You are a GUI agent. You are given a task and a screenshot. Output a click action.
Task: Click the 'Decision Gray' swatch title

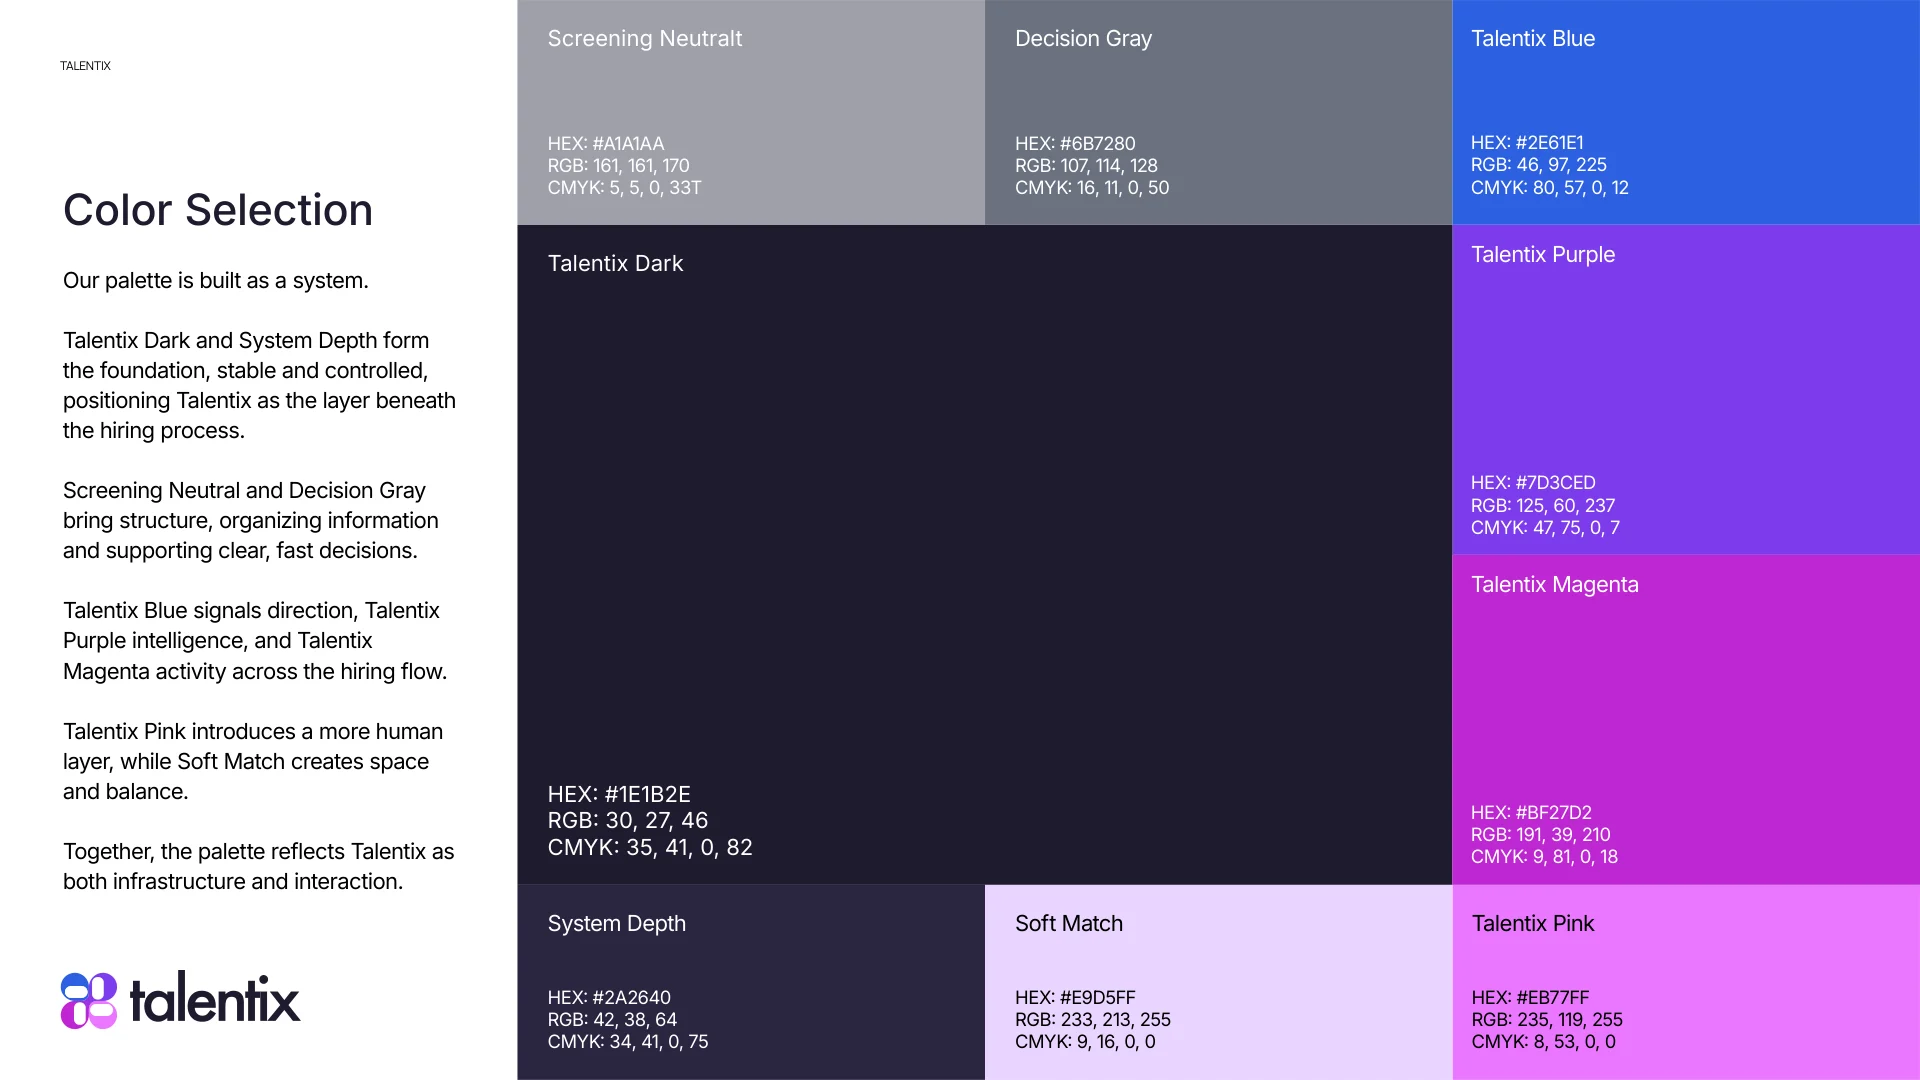1083,39
